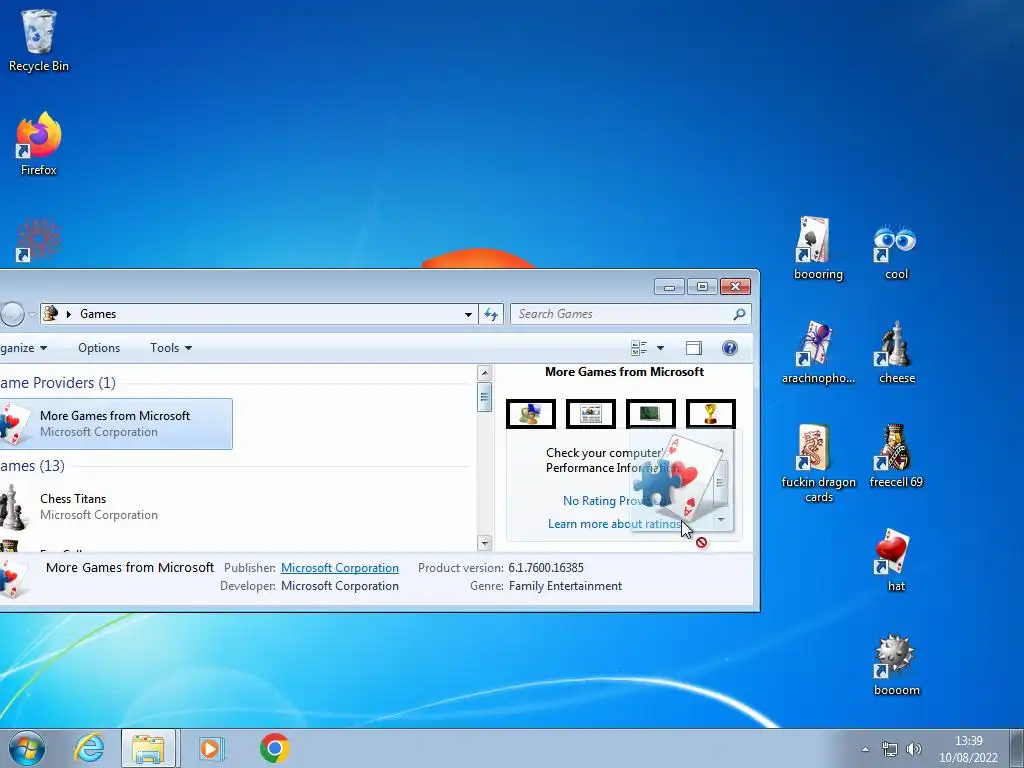
Task: Launch the Firefox desktop shortcut
Action: (39, 144)
